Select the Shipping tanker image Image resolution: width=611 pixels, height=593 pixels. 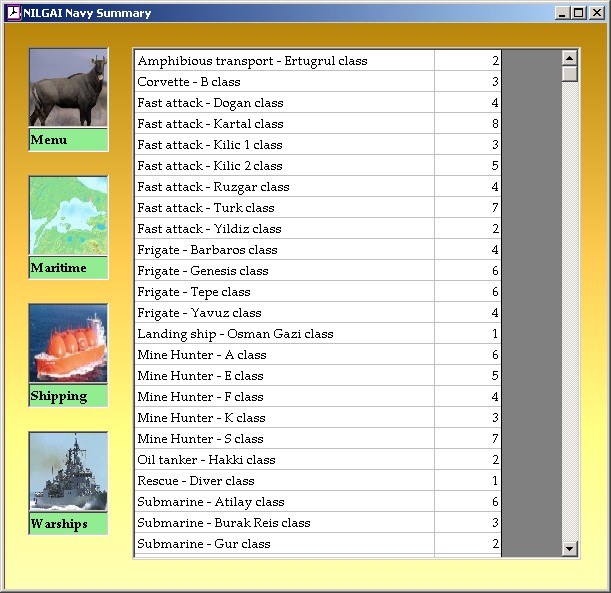(x=68, y=344)
